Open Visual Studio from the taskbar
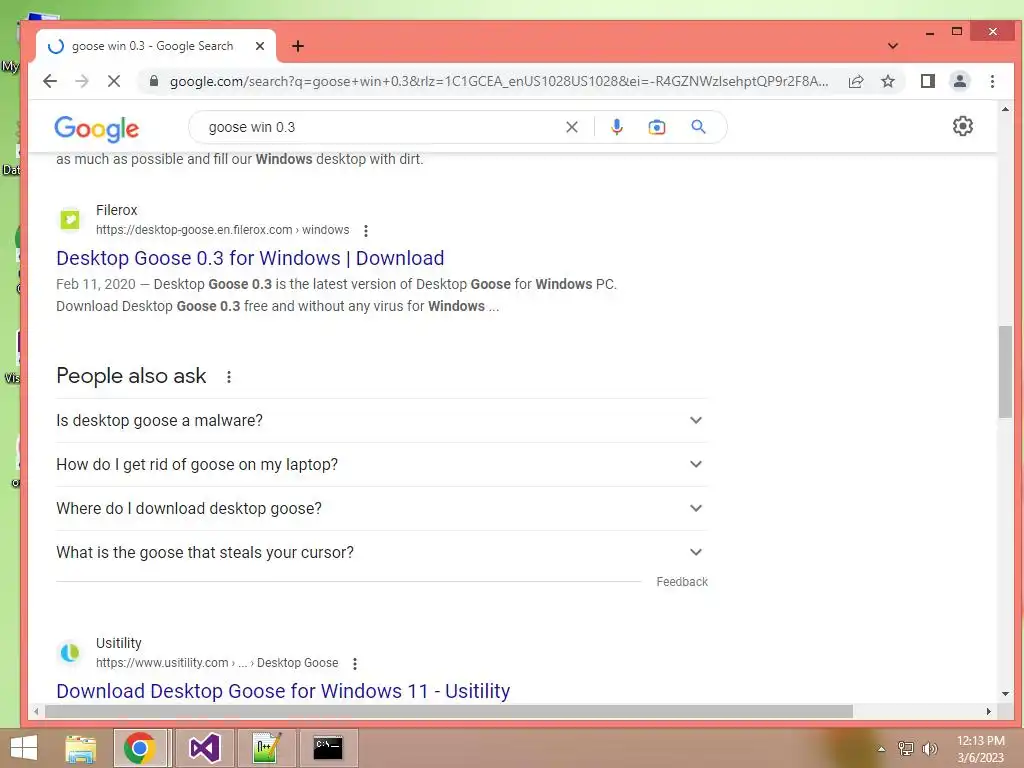 click(204, 748)
